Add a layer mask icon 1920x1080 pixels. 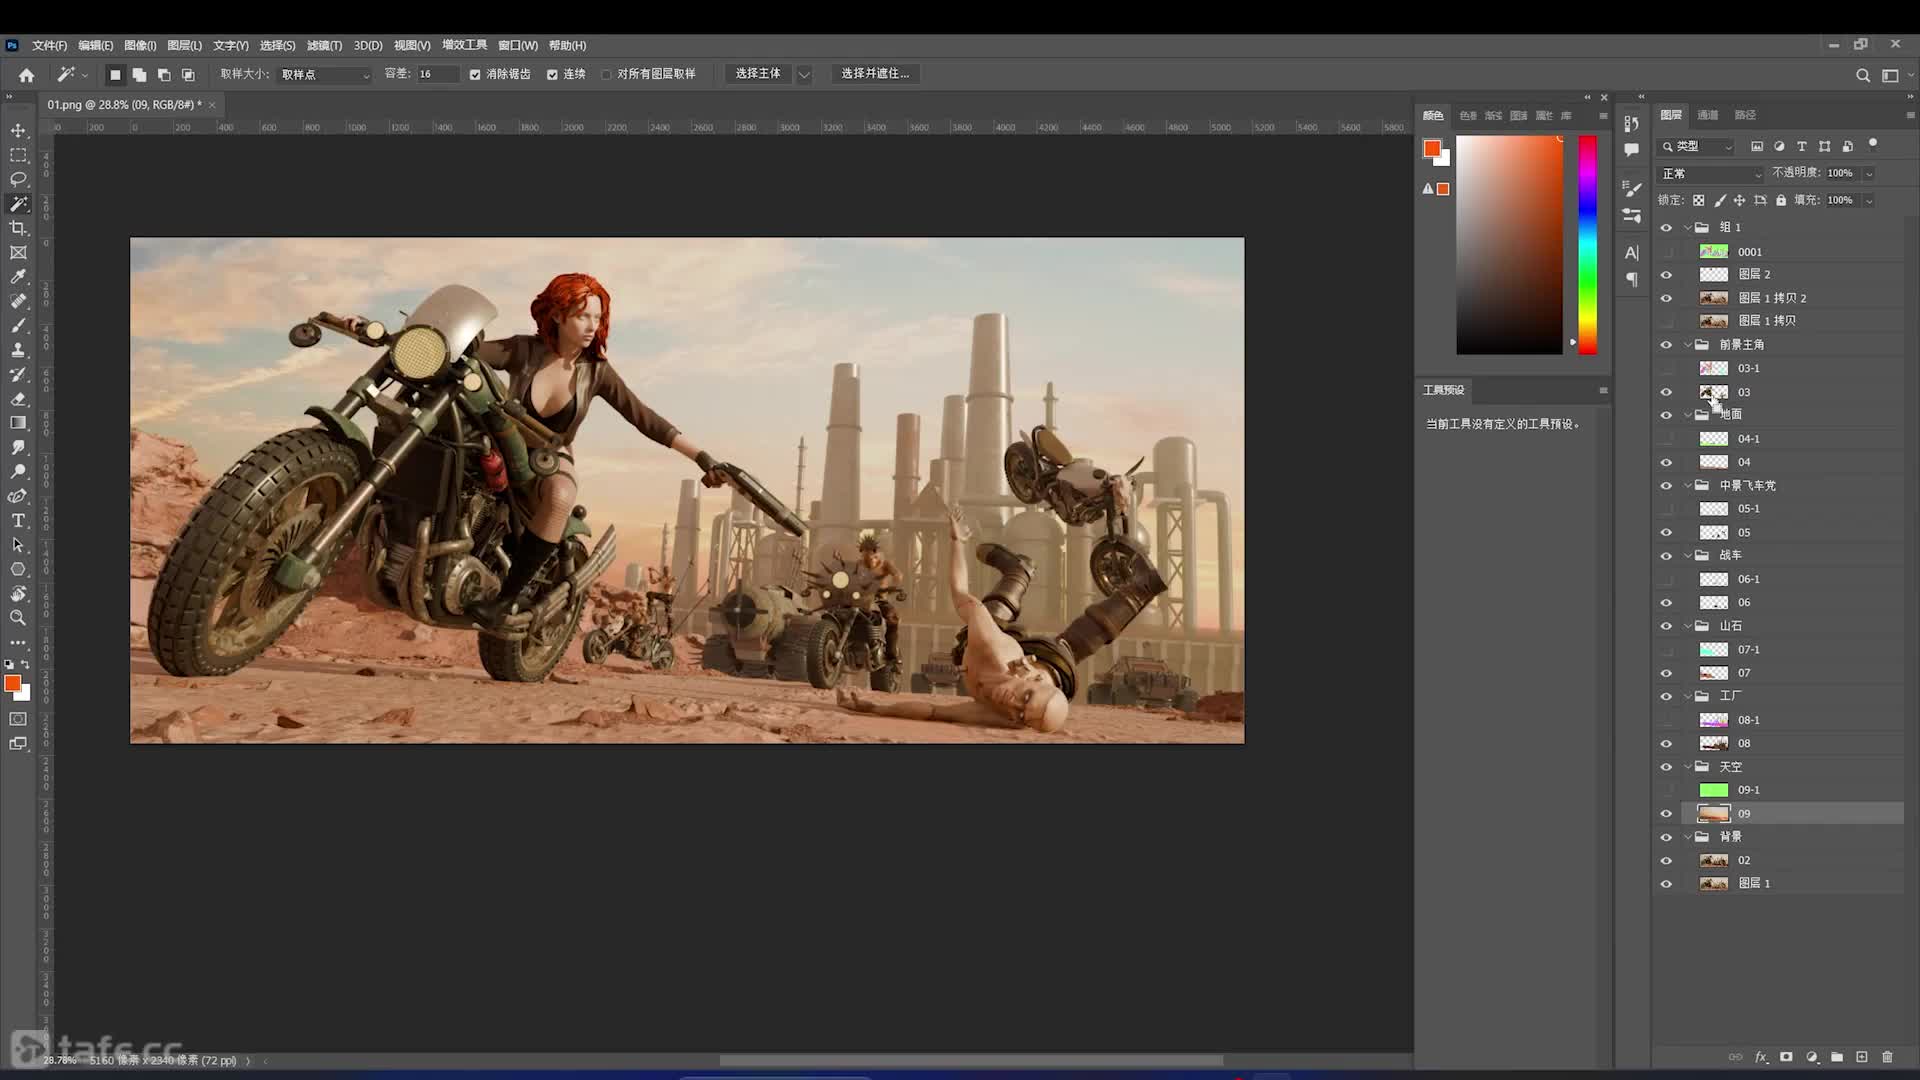(x=1786, y=1057)
